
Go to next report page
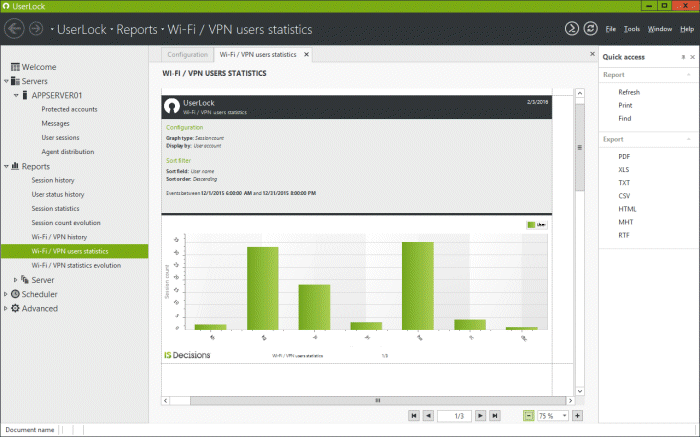pyautogui.click(x=480, y=416)
